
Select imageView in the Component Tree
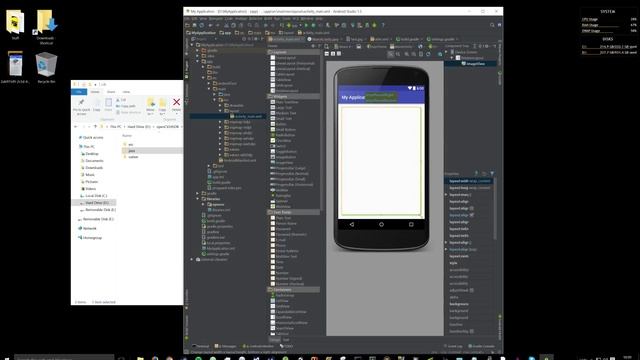pos(475,64)
